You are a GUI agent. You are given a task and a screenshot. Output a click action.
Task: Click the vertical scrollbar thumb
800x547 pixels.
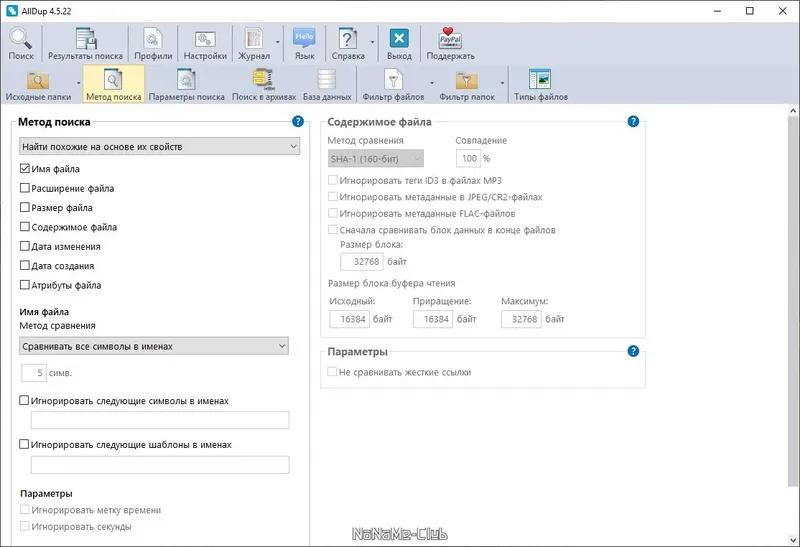tap(793, 301)
